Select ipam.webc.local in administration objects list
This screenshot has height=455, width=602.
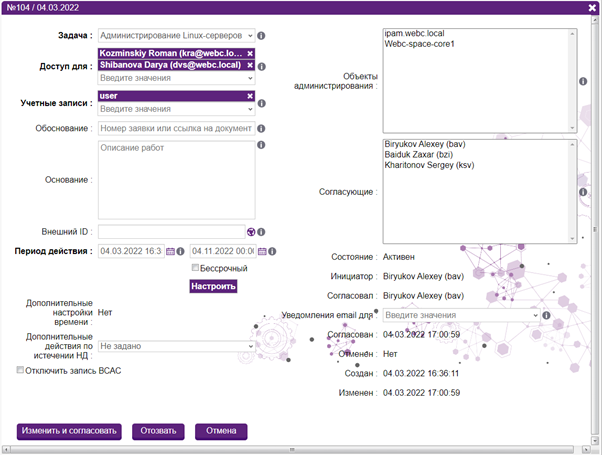[x=415, y=35]
